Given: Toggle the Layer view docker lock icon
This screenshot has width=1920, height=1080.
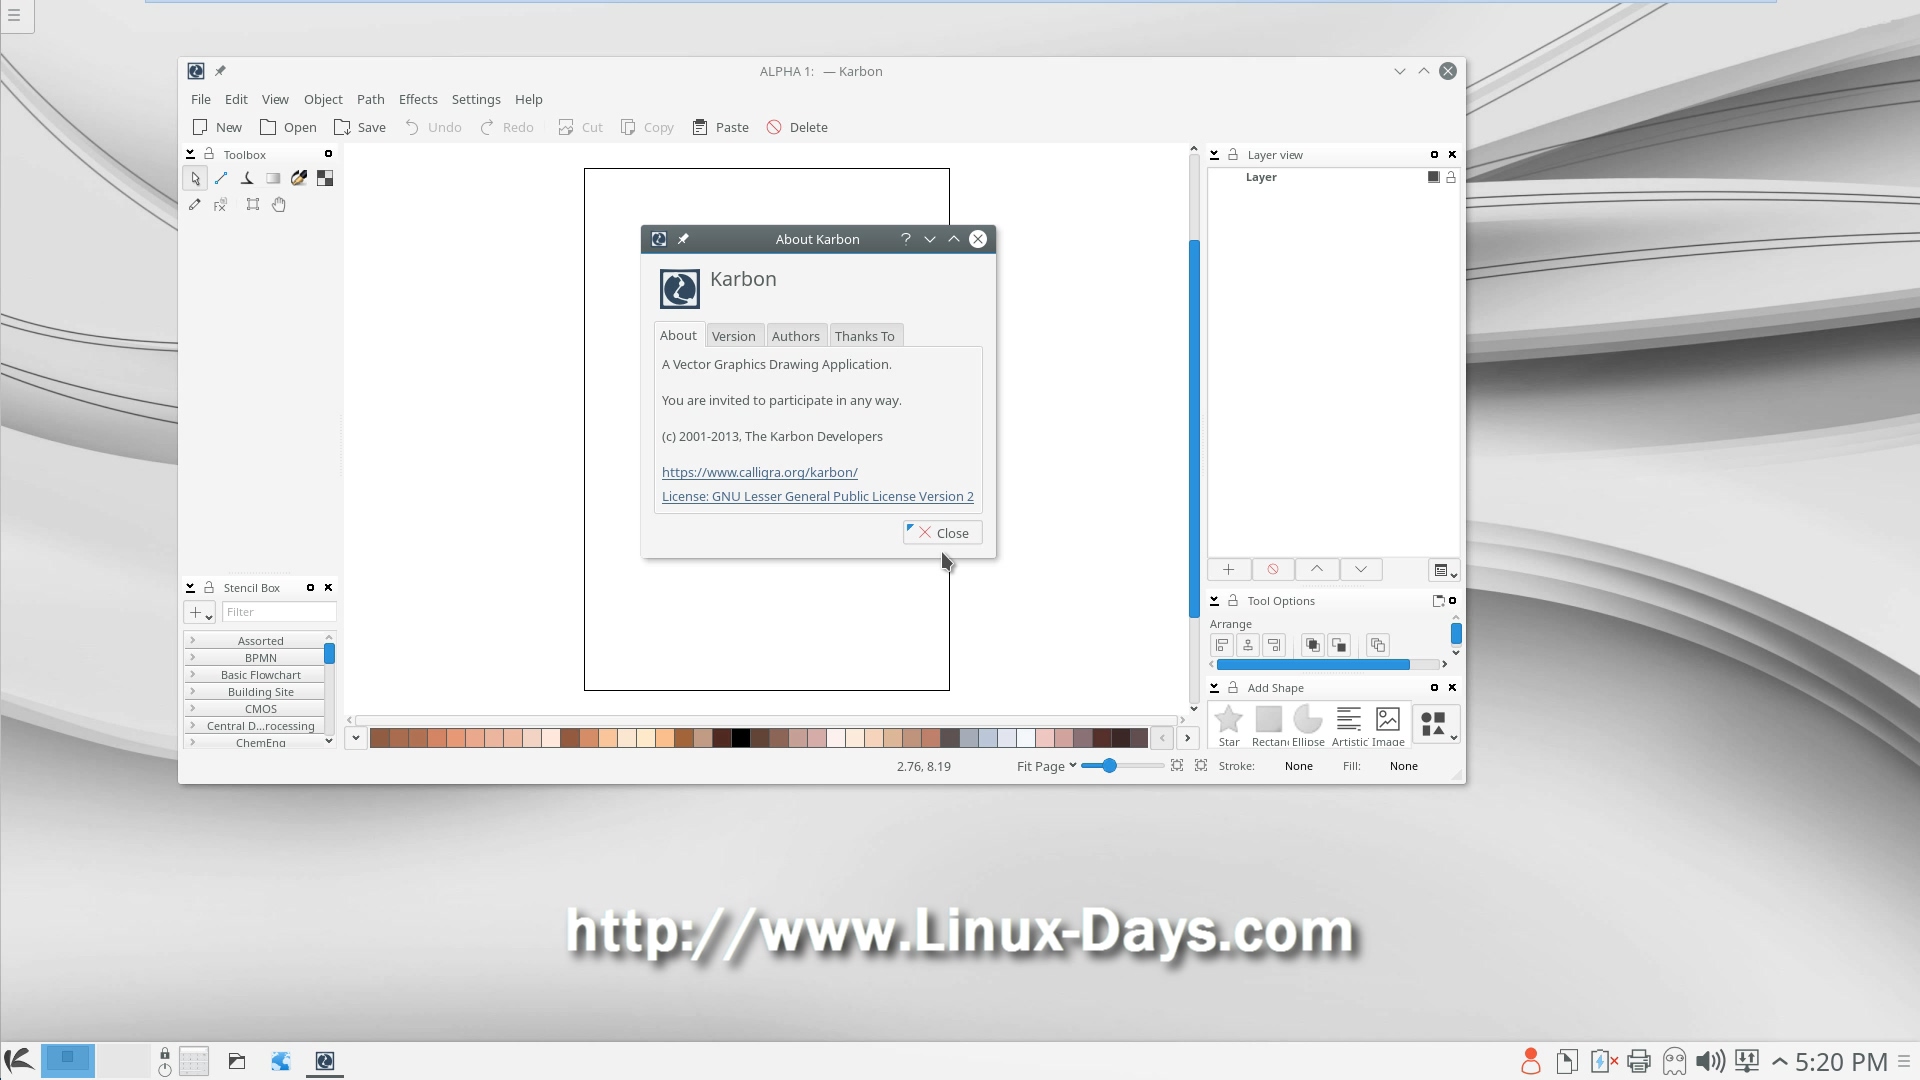Looking at the screenshot, I should click(x=1233, y=154).
